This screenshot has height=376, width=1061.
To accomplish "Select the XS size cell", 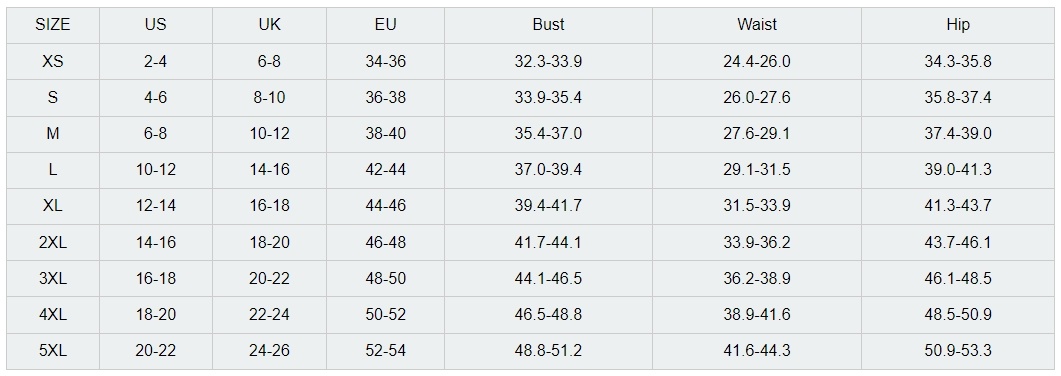I will click(x=53, y=62).
